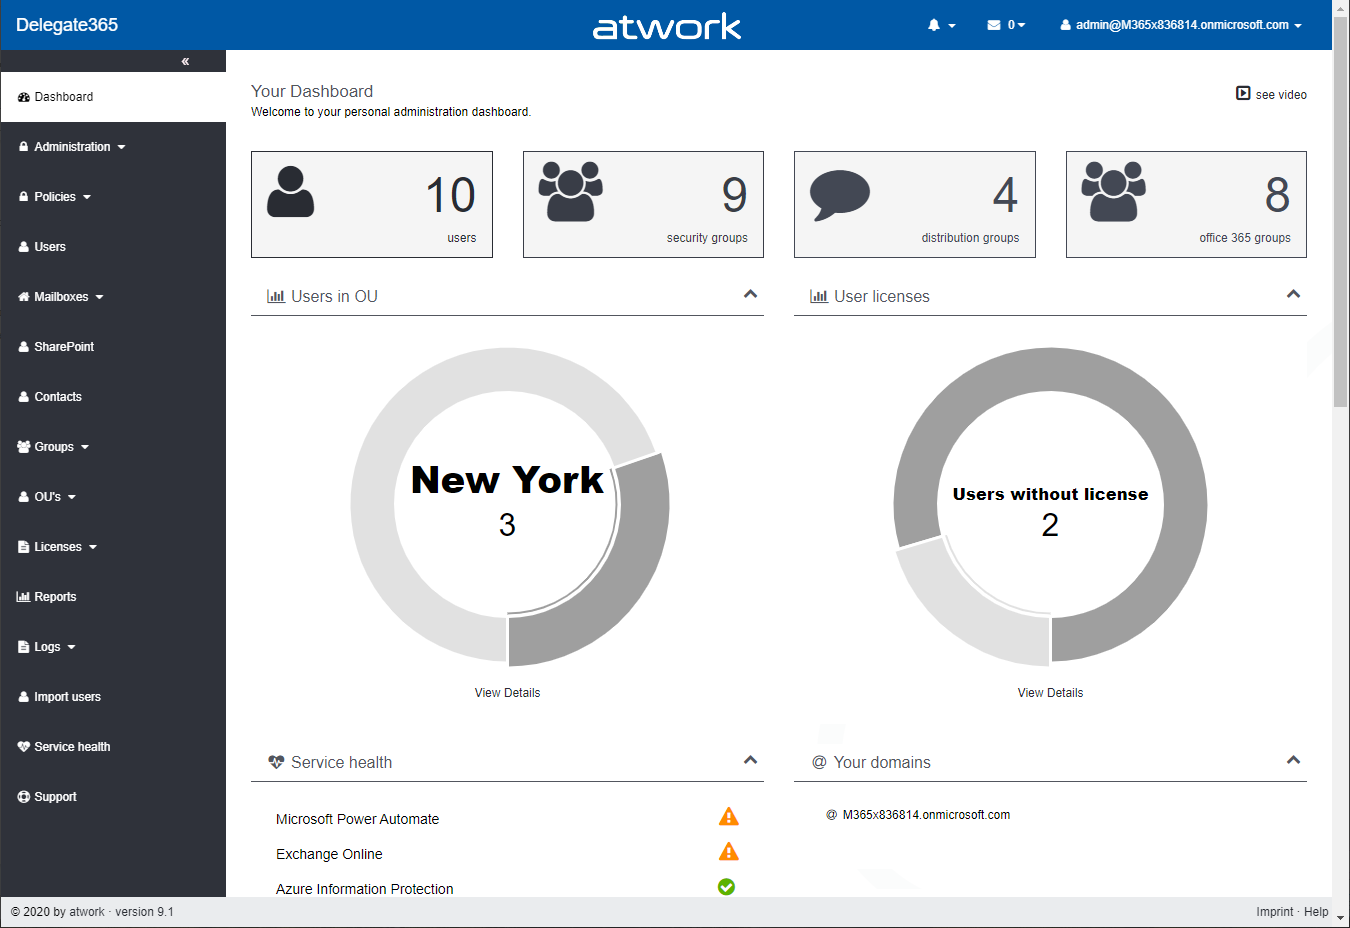Click the Imprint footer link
The height and width of the screenshot is (928, 1350).
[1274, 912]
